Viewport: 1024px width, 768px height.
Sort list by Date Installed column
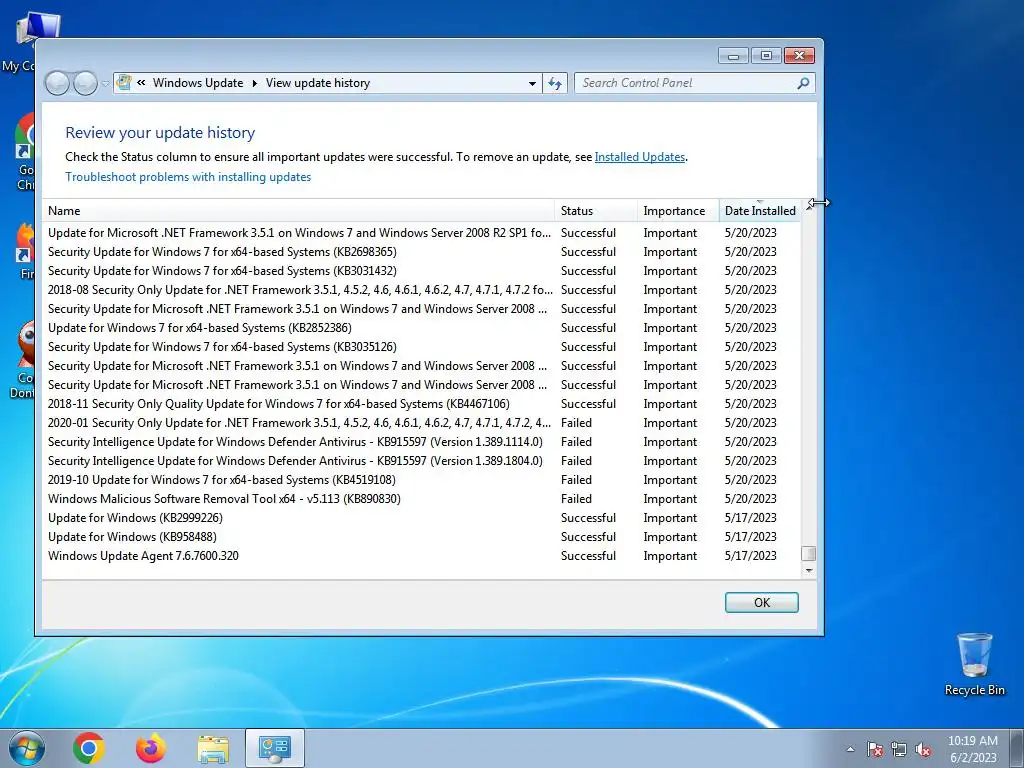tap(760, 211)
